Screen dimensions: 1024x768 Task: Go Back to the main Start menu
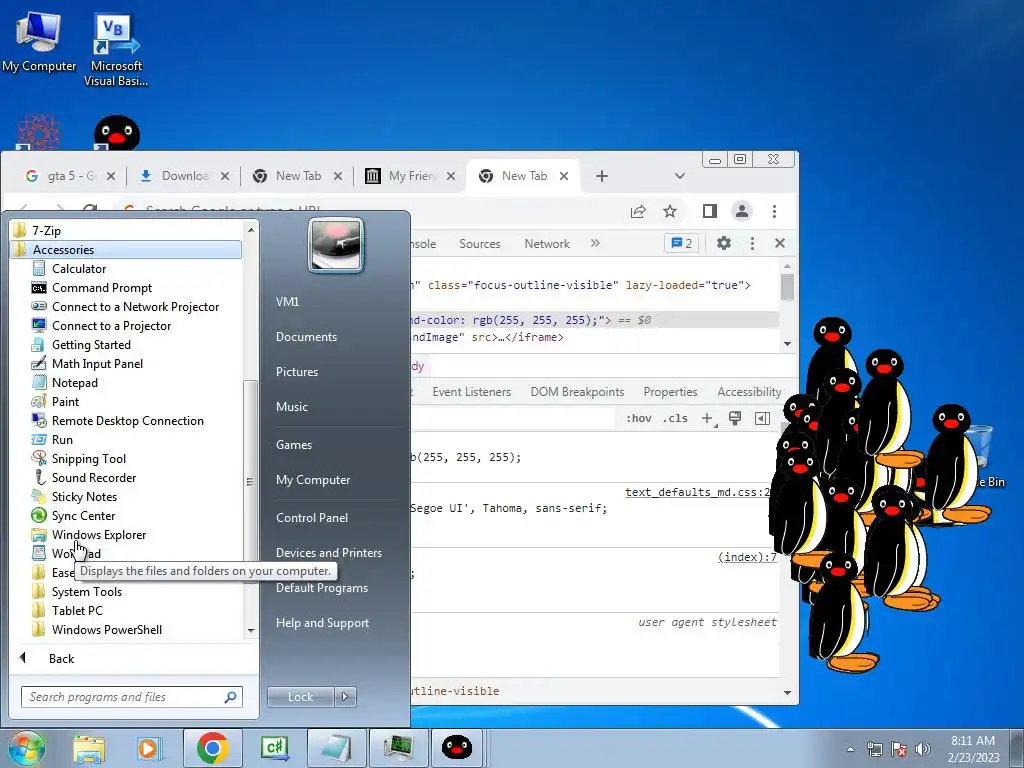coord(61,658)
